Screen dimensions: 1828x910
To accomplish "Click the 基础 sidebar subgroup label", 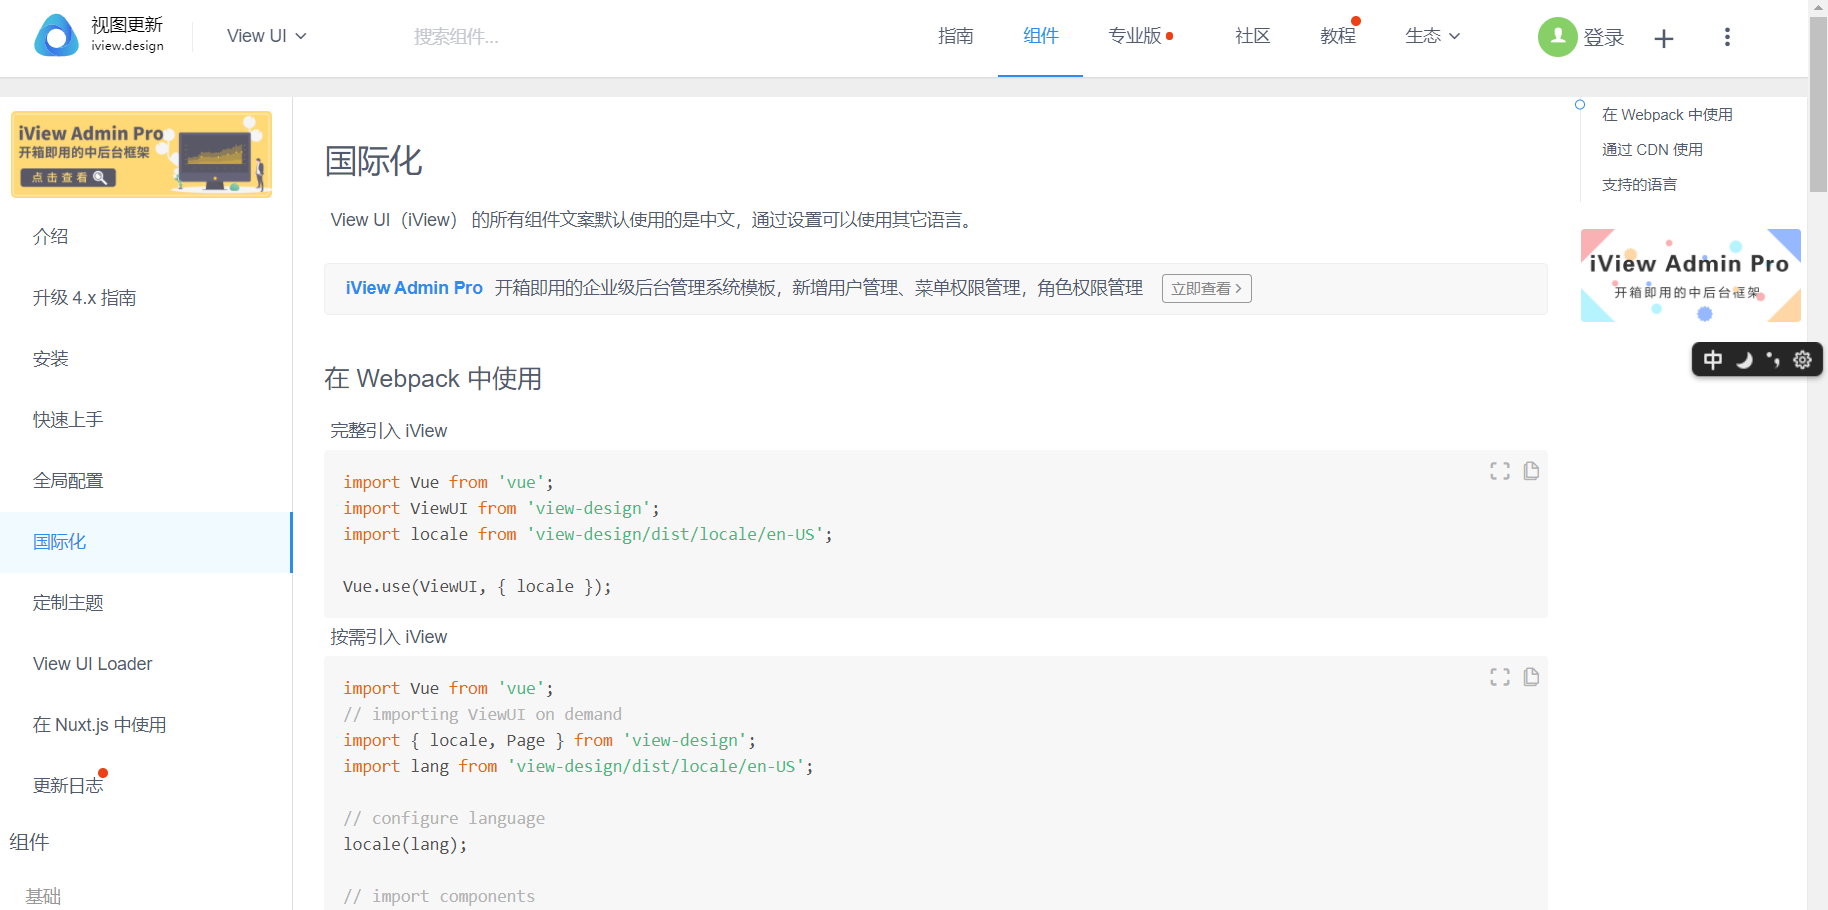I will coord(43,896).
